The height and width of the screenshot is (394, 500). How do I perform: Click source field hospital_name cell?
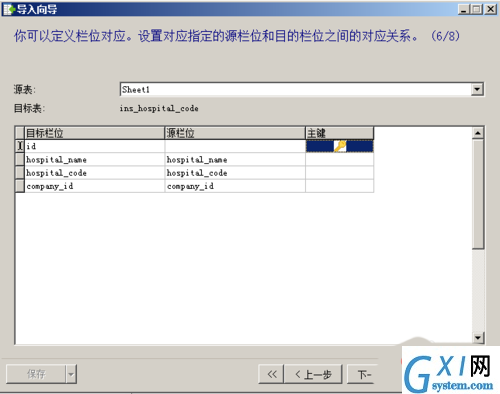click(x=235, y=159)
